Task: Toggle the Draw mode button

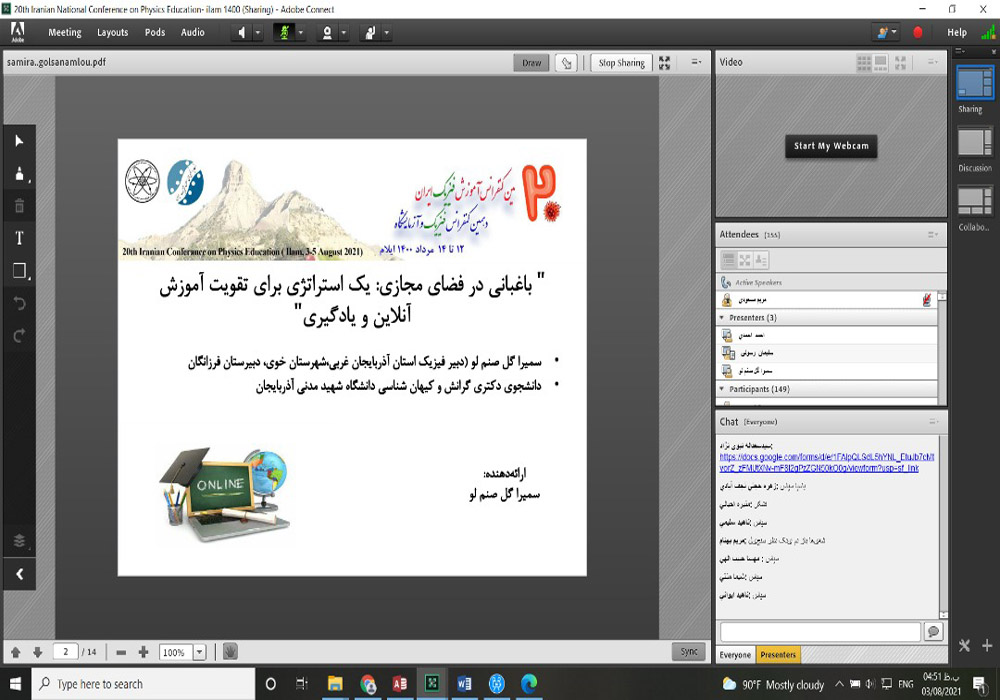Action: pyautogui.click(x=531, y=63)
